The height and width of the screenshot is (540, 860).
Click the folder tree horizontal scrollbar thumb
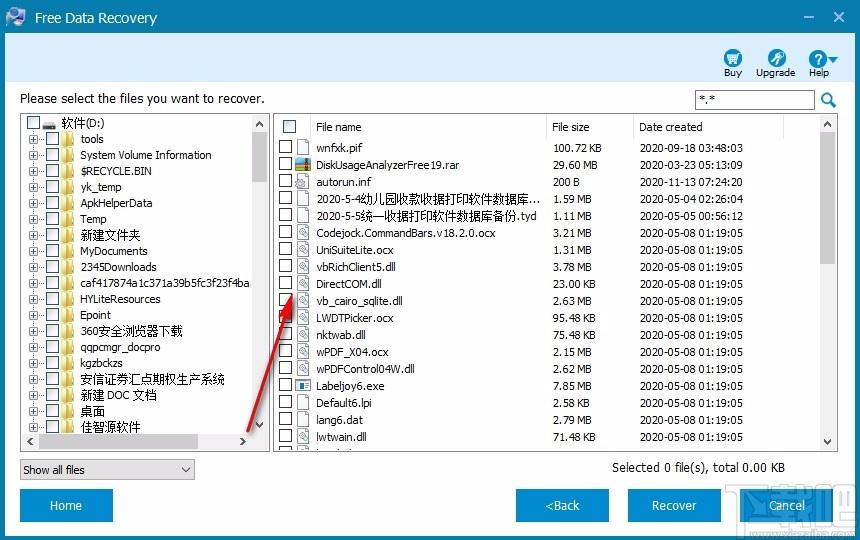[x=118, y=441]
